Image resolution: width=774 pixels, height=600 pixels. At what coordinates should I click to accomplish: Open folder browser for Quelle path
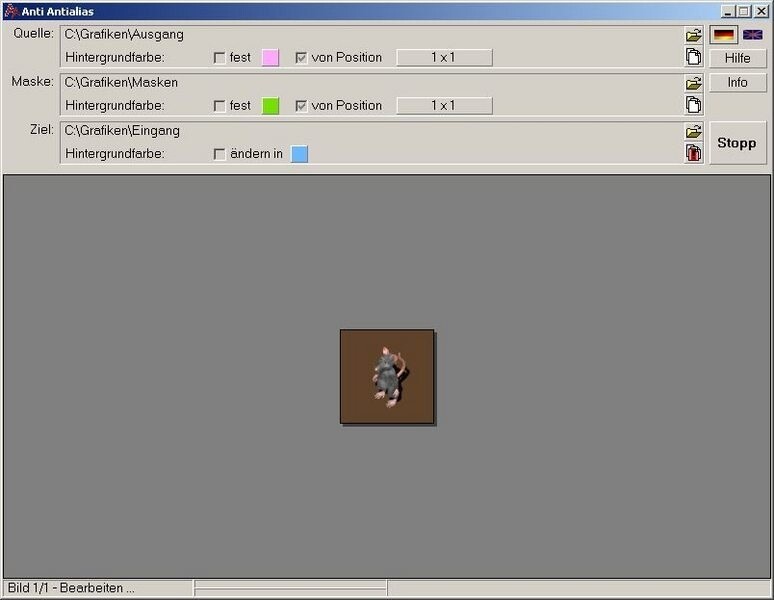pos(694,35)
